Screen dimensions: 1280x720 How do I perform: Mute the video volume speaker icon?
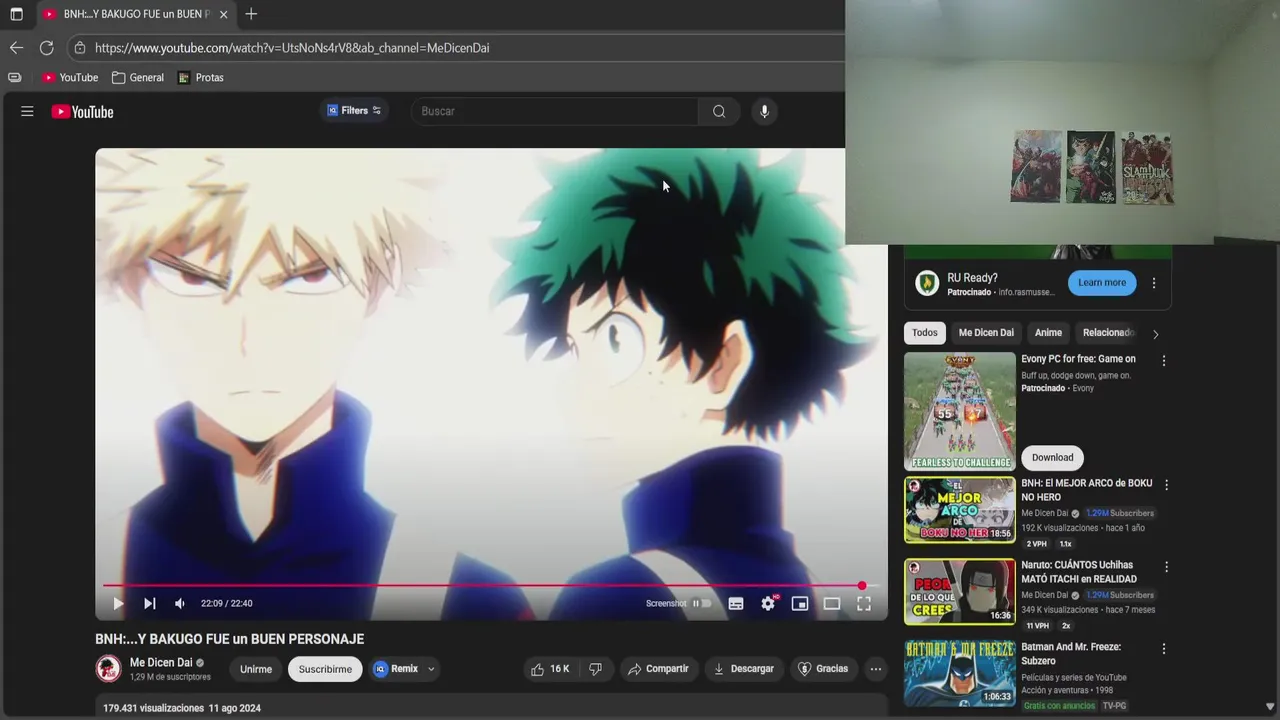coord(180,603)
